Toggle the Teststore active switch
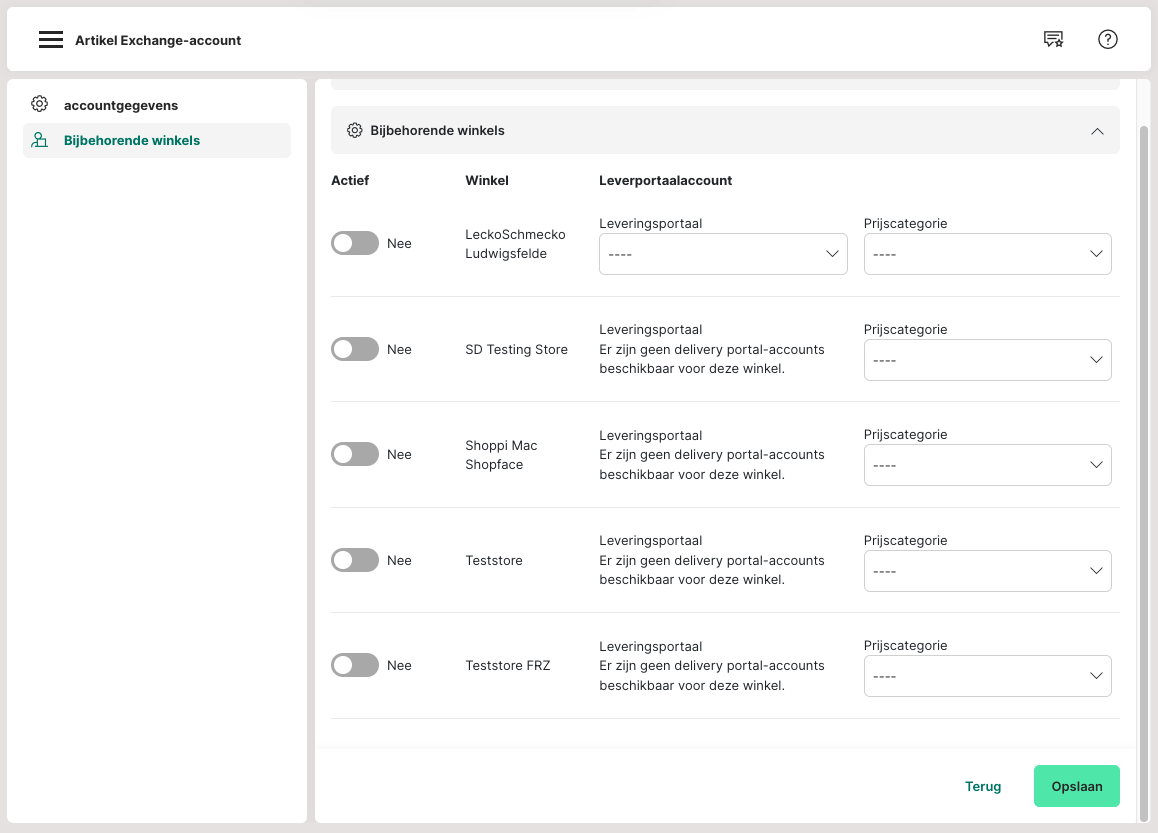This screenshot has width=1158, height=833. (x=354, y=560)
